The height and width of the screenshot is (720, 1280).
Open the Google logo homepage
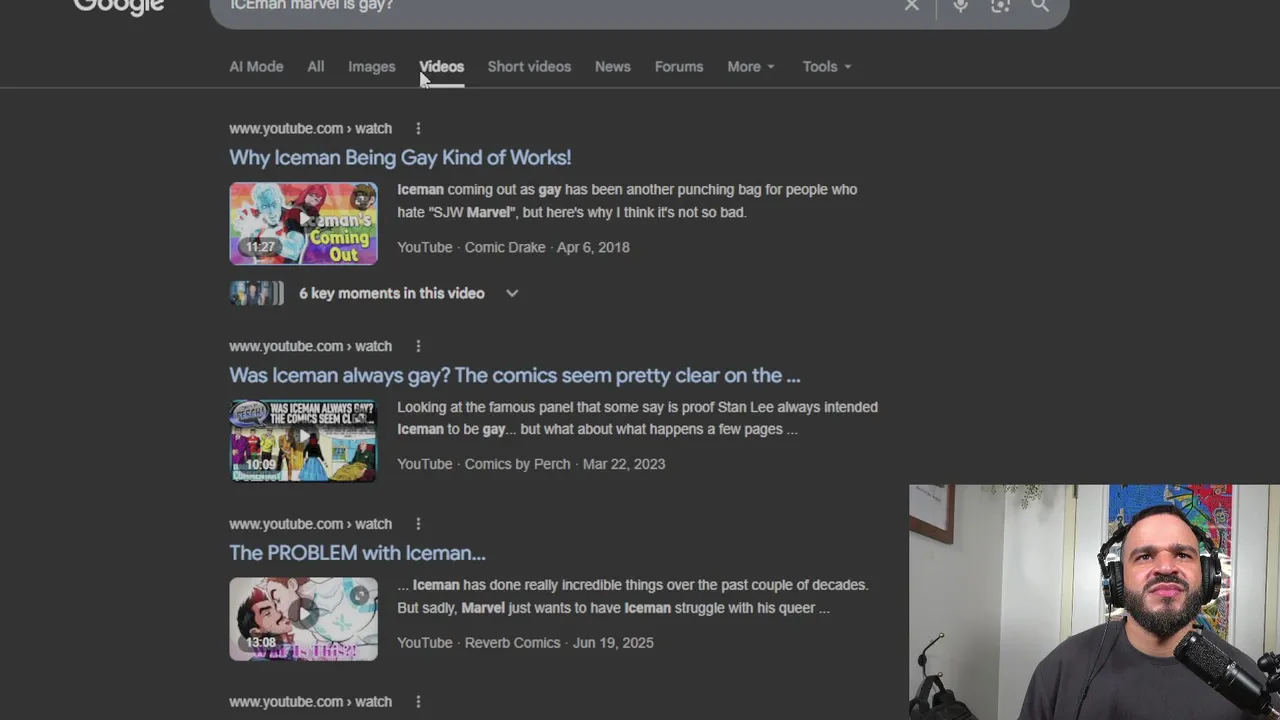point(119,7)
